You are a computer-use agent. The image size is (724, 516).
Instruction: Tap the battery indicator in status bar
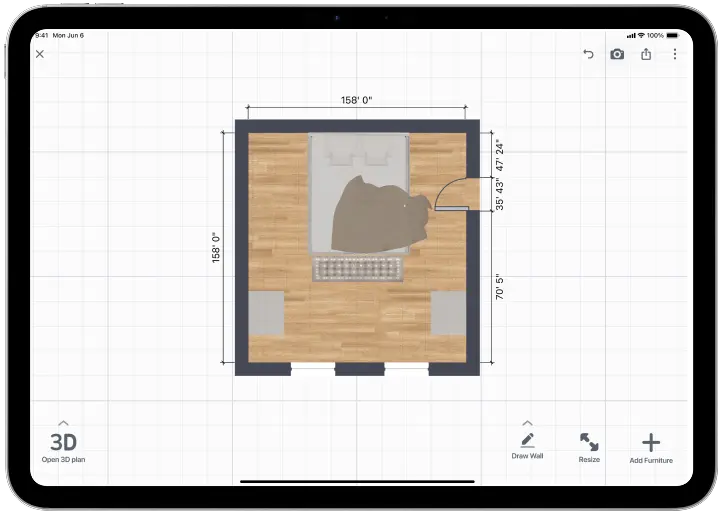pyautogui.click(x=672, y=36)
